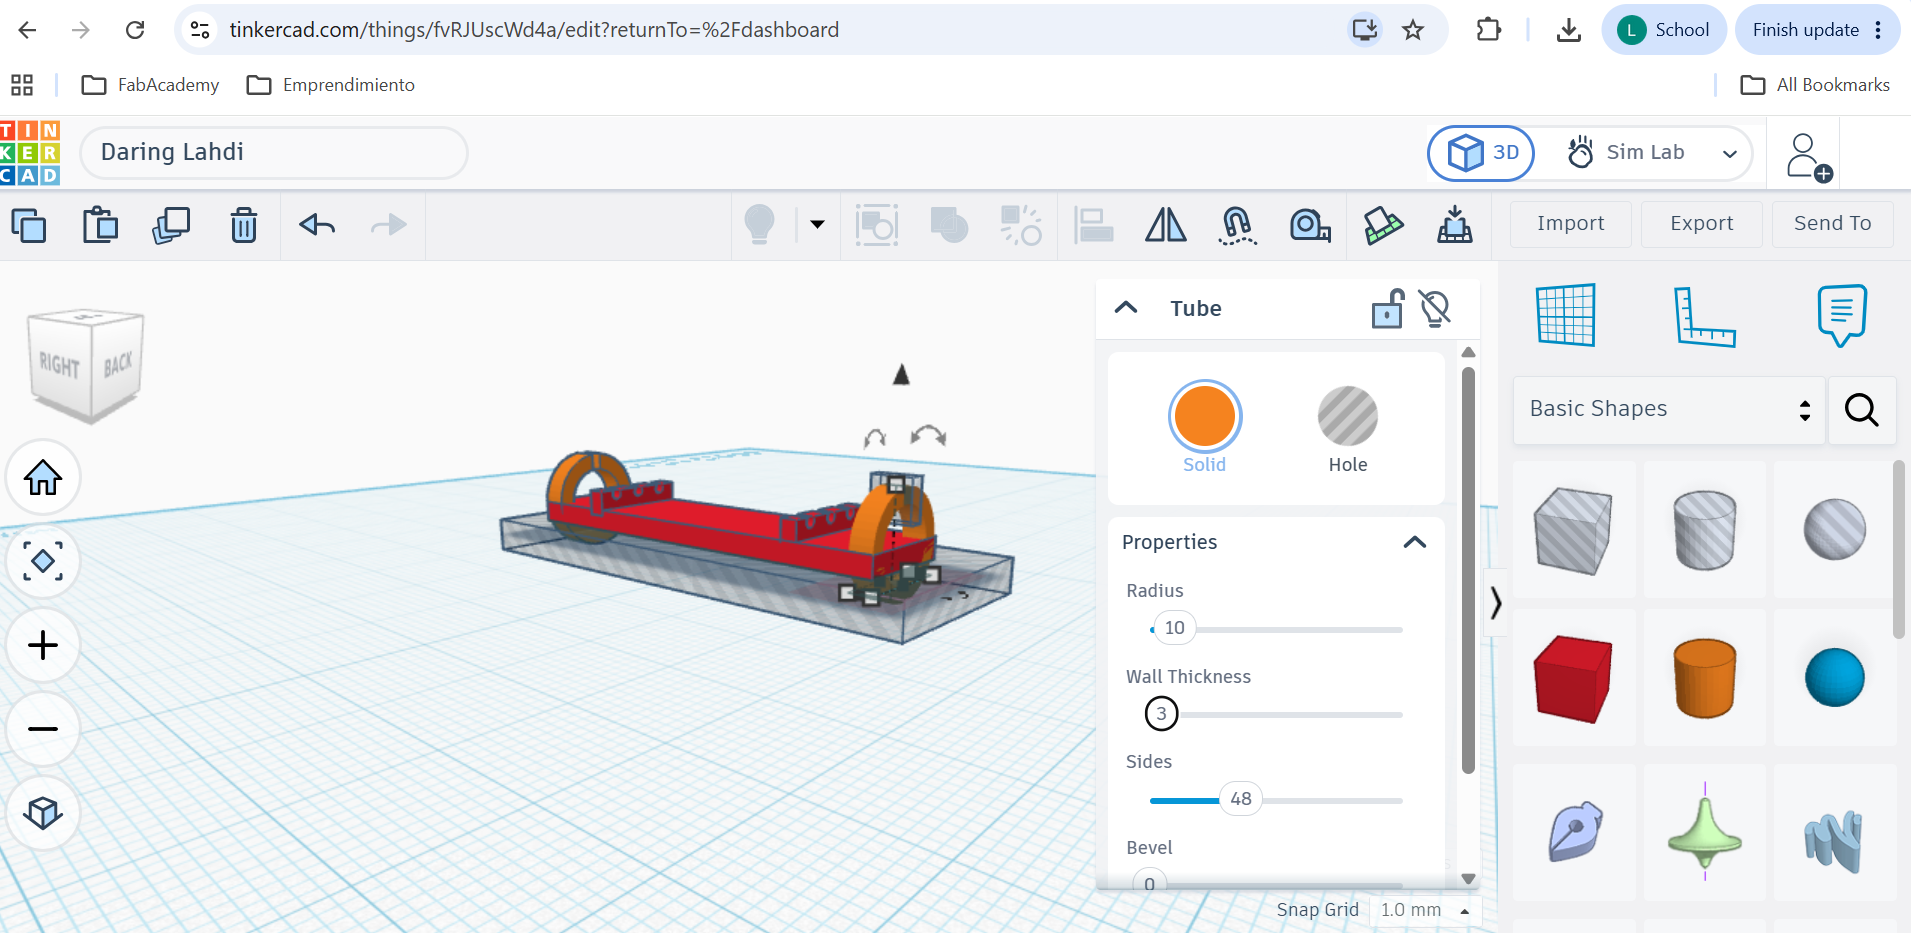This screenshot has width=1911, height=933.
Task: Click the Import button
Action: pos(1571,223)
